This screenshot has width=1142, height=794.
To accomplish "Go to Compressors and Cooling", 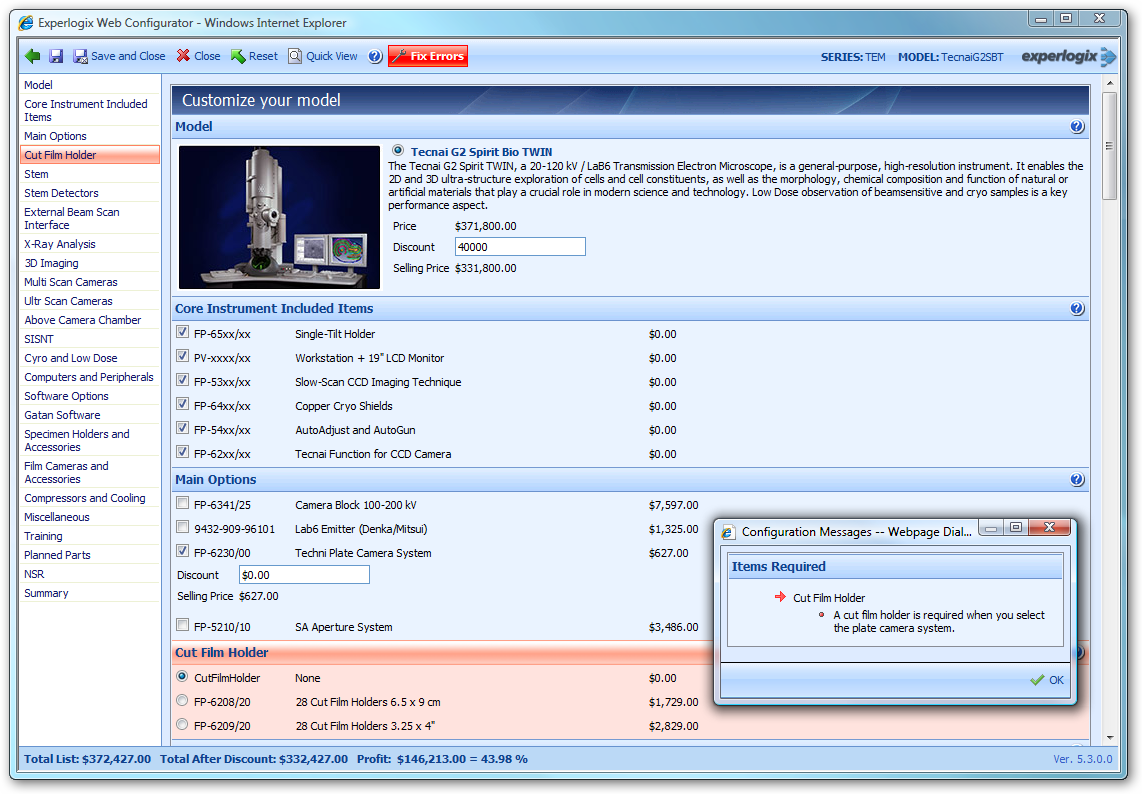I will [85, 498].
